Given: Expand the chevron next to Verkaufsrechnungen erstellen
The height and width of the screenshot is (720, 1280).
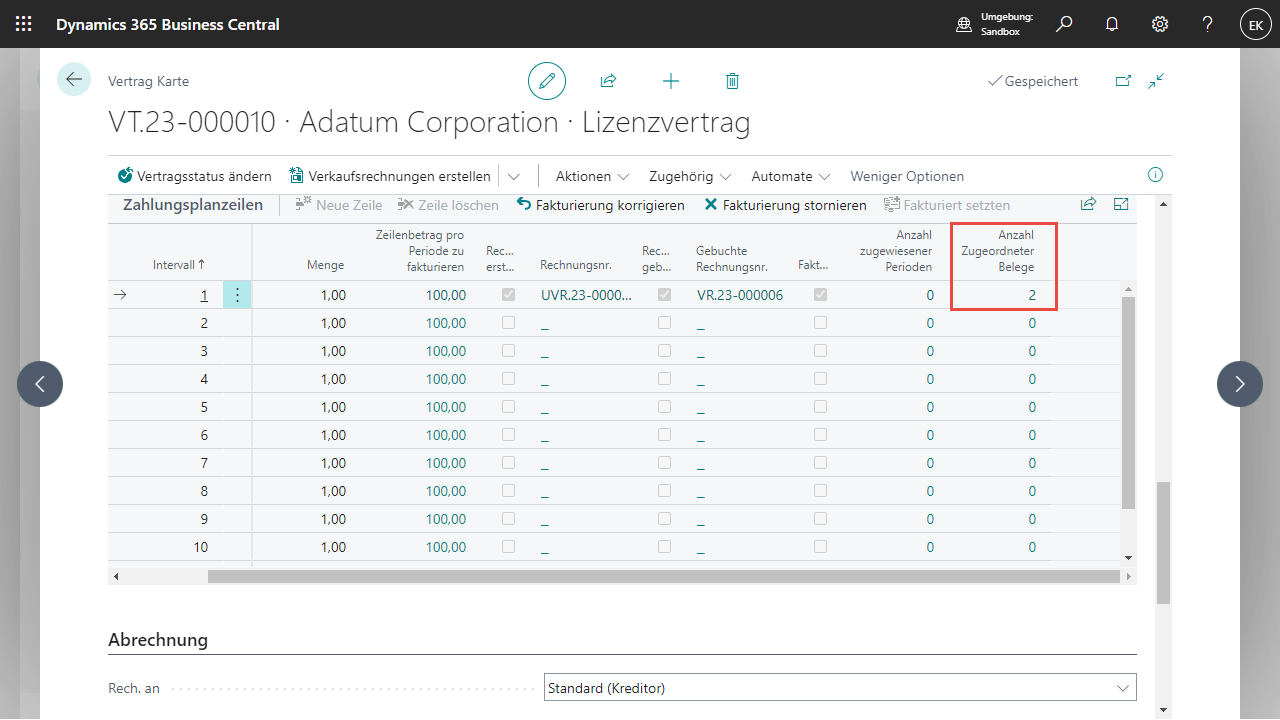Looking at the screenshot, I should point(514,176).
